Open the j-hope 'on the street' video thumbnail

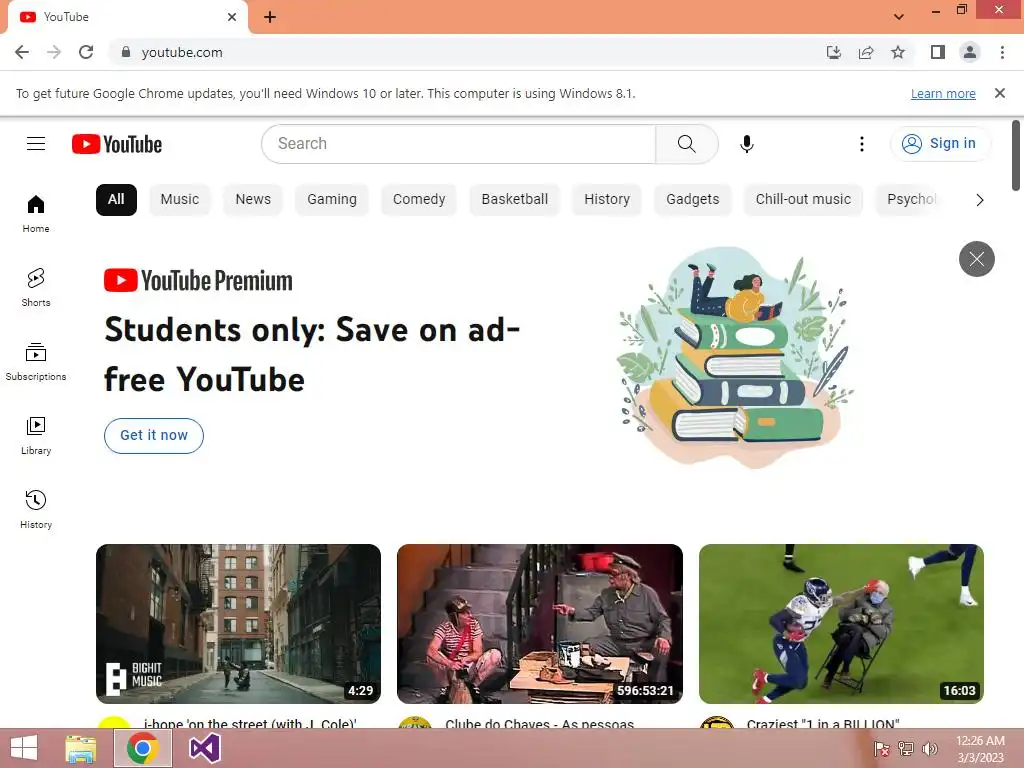[238, 624]
